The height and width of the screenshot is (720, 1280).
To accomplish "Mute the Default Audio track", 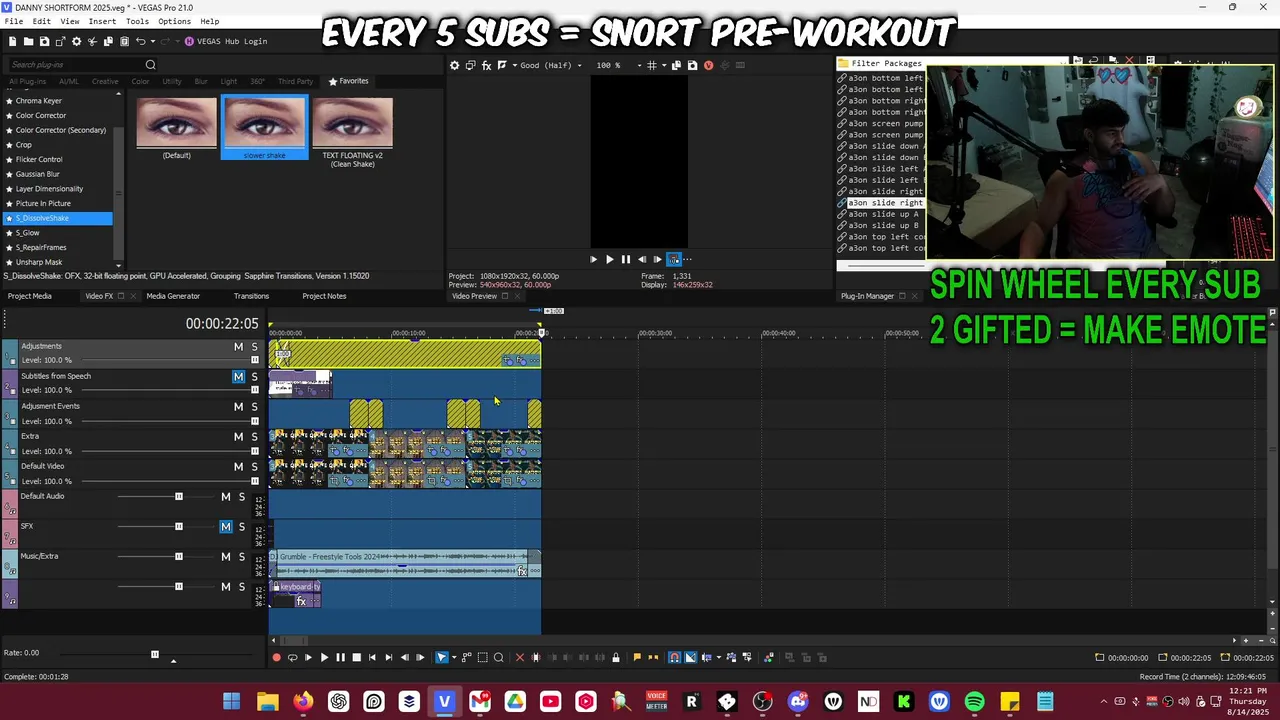I will tap(225, 497).
